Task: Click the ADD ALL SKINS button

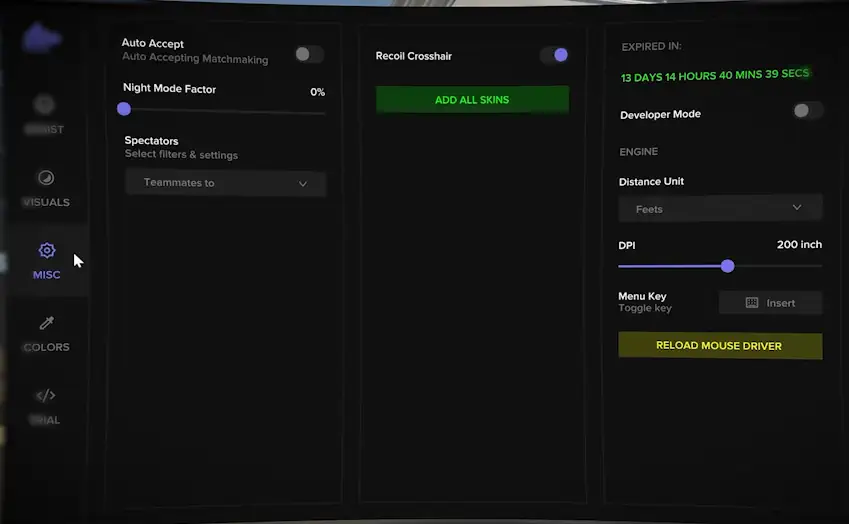Action: 472,100
